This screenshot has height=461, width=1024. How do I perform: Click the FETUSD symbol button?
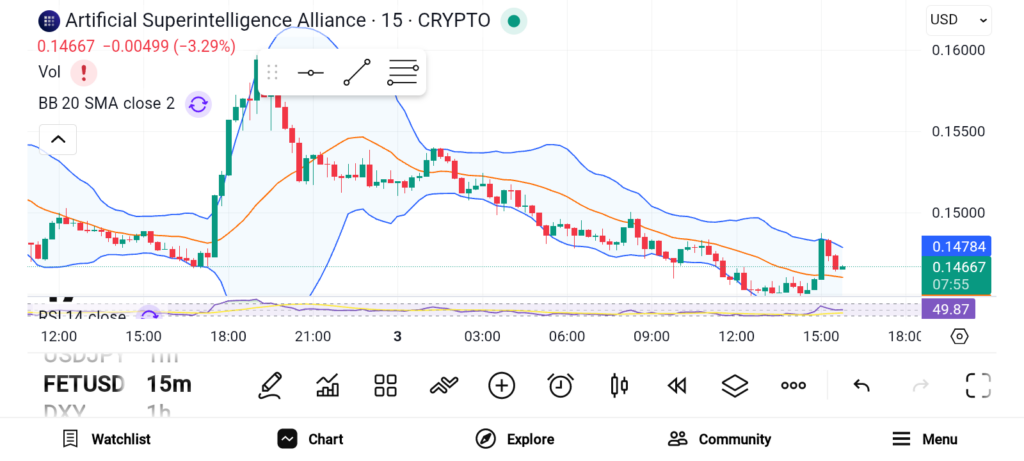click(86, 384)
